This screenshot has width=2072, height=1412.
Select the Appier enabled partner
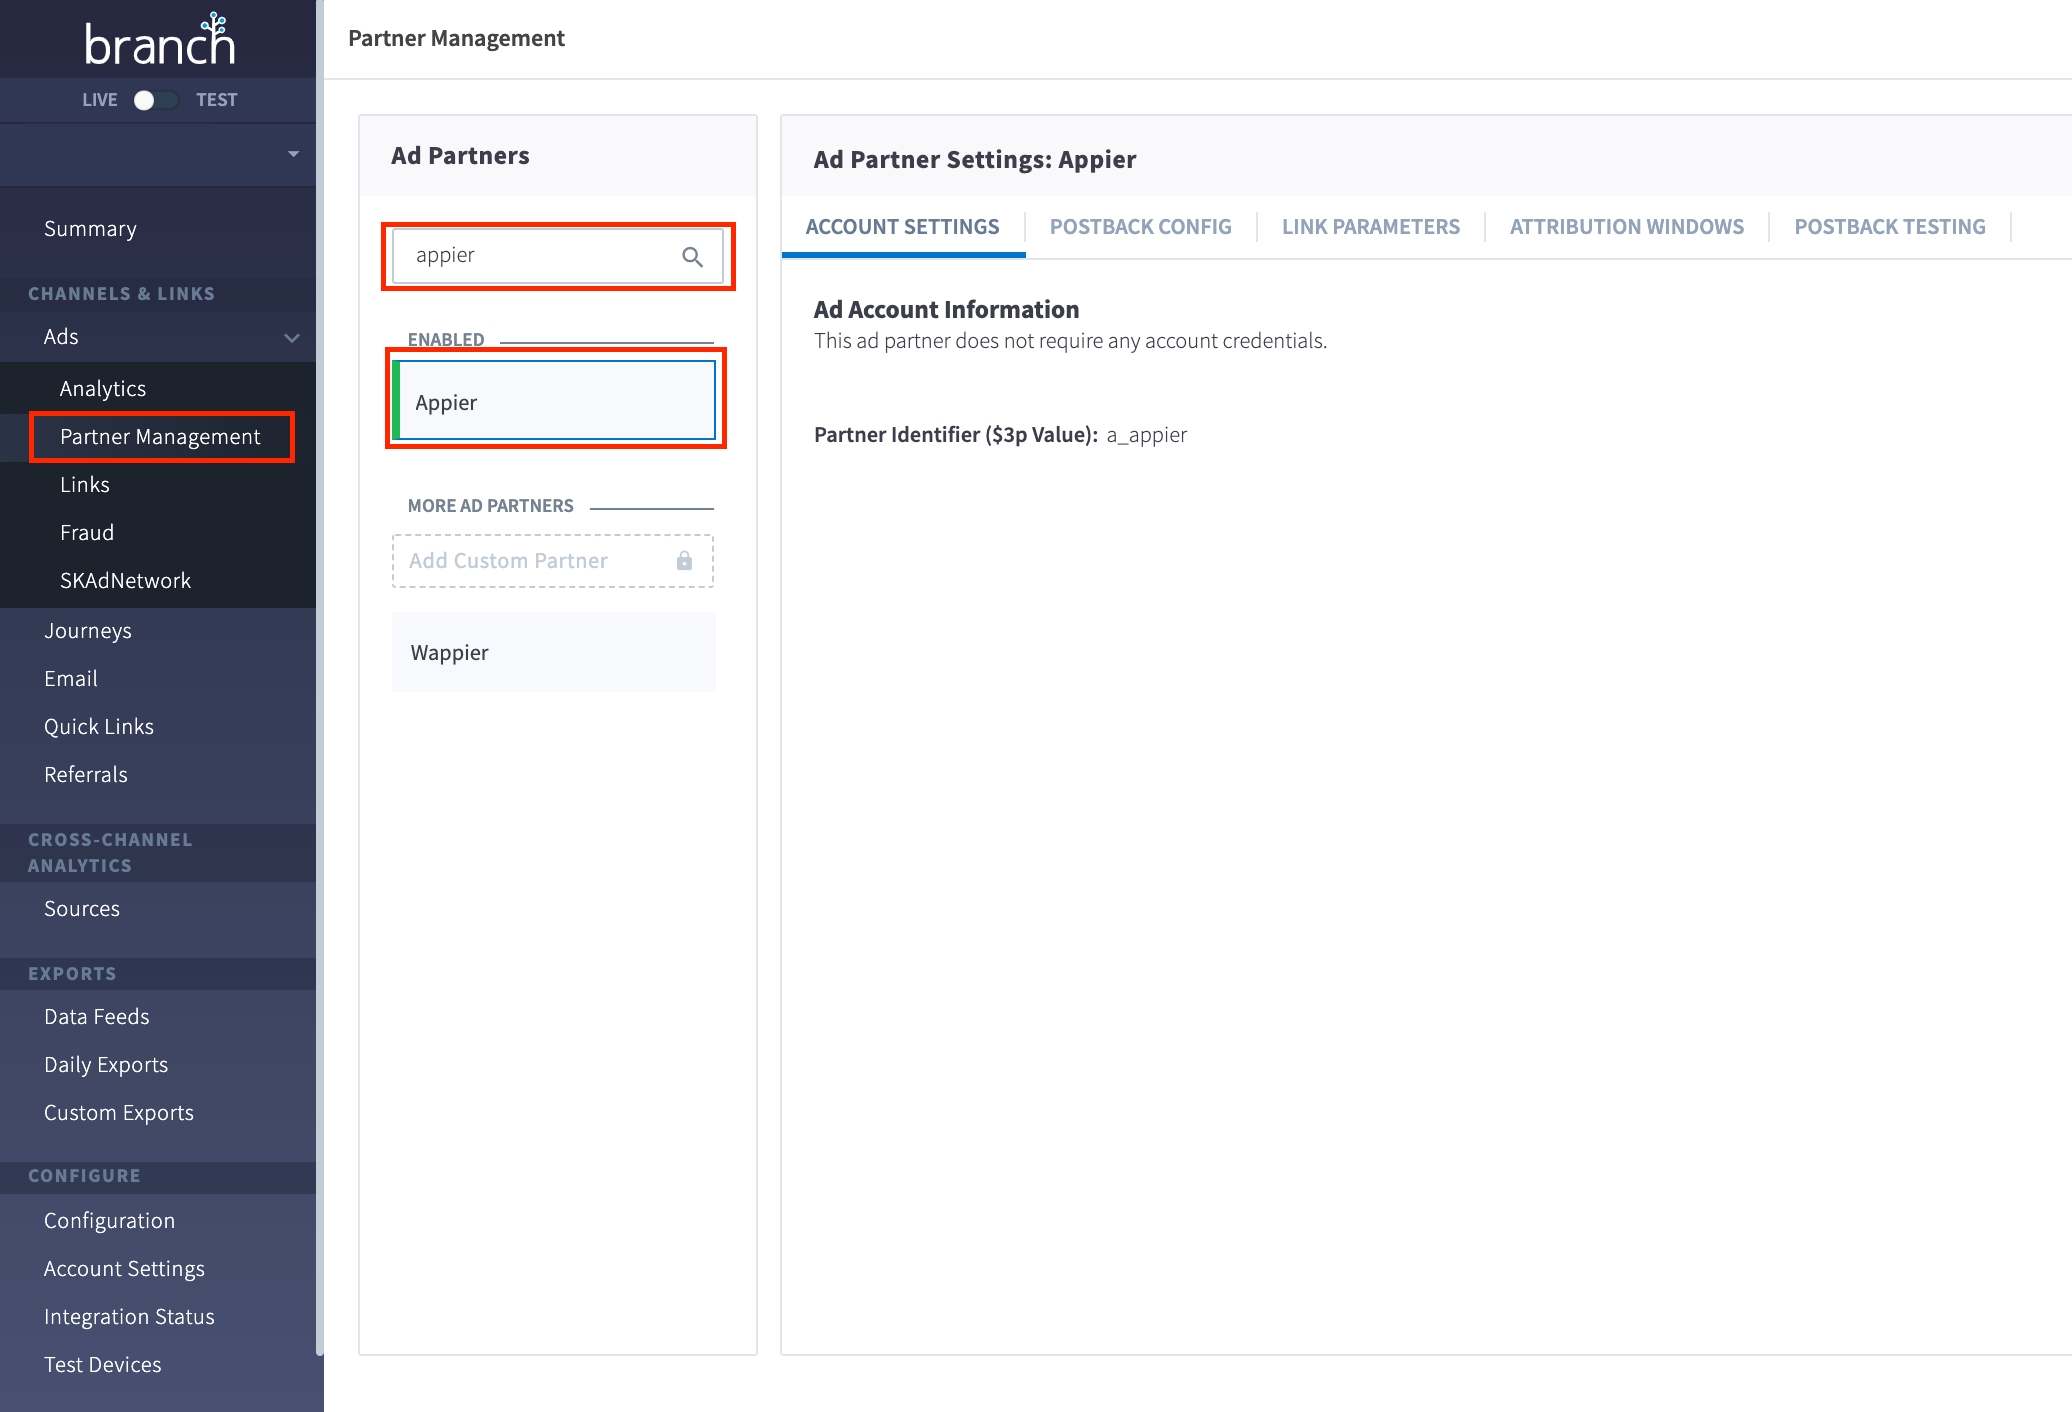point(555,401)
